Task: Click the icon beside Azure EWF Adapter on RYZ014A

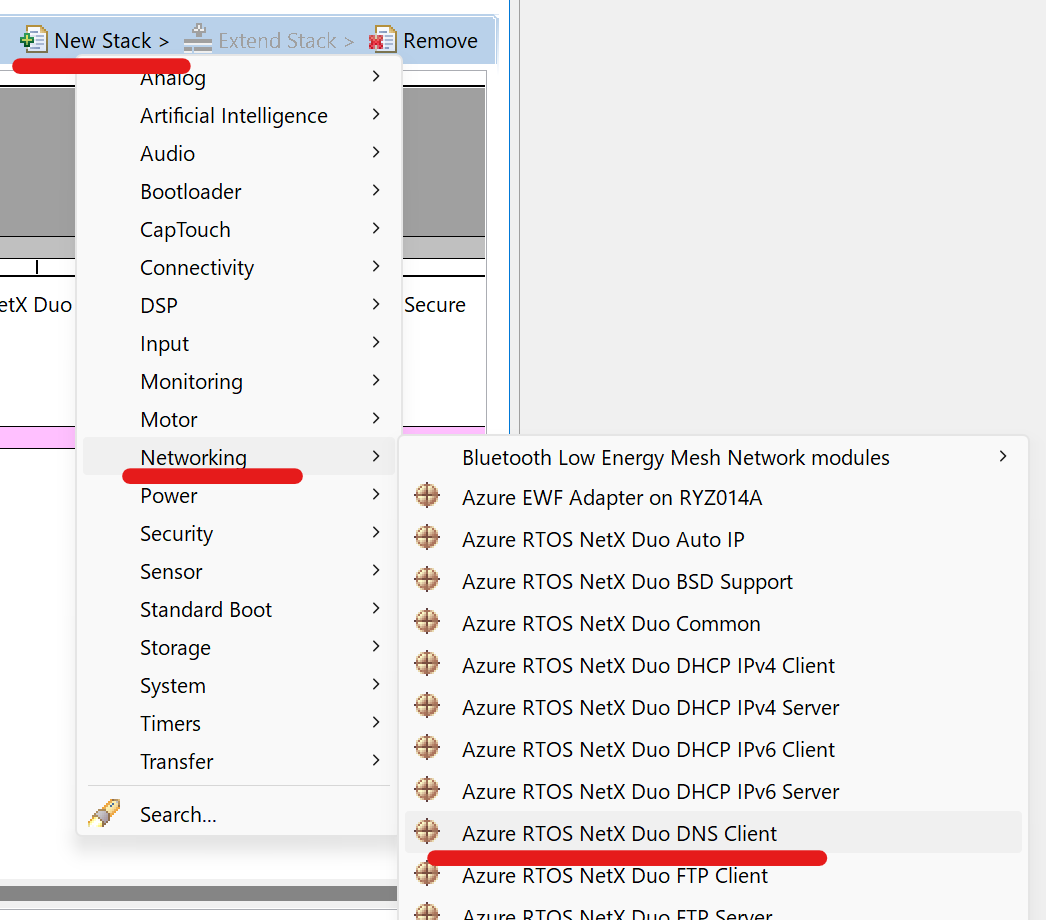Action: (427, 496)
